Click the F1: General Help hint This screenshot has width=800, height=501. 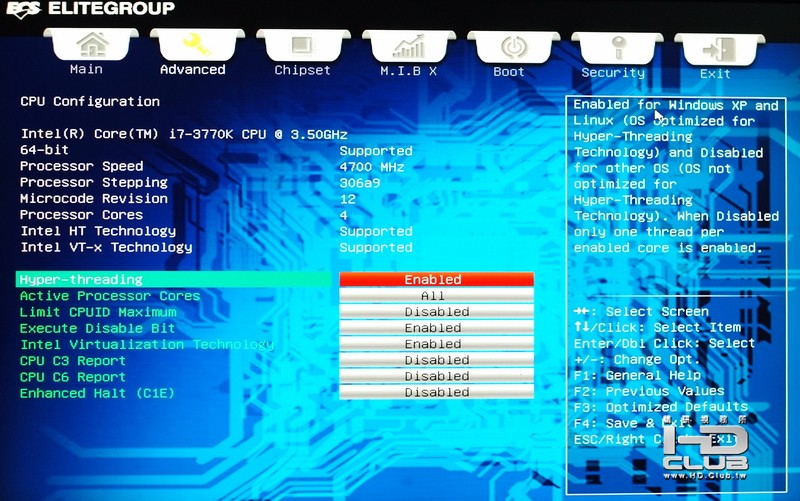click(x=637, y=375)
